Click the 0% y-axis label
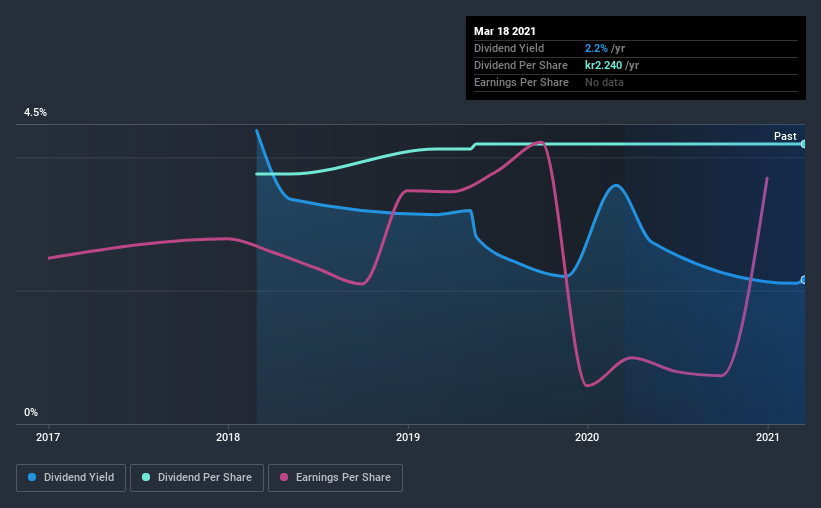The height and width of the screenshot is (508, 821). coord(31,412)
